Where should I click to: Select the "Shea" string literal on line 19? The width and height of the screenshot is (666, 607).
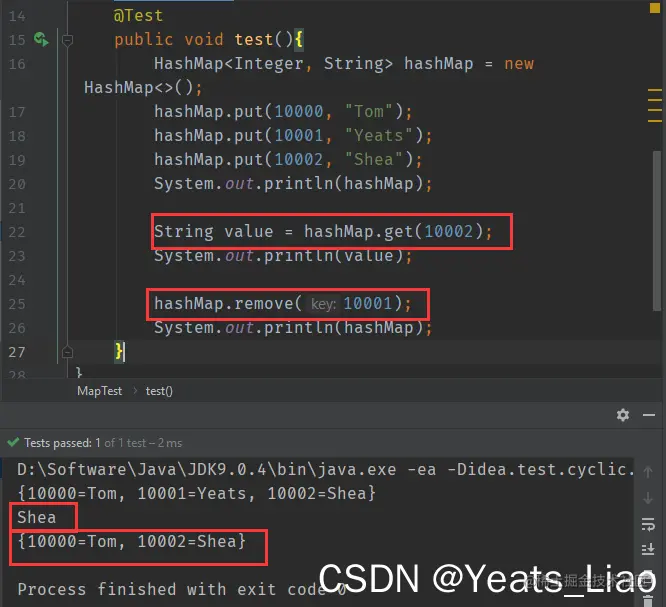(373, 160)
